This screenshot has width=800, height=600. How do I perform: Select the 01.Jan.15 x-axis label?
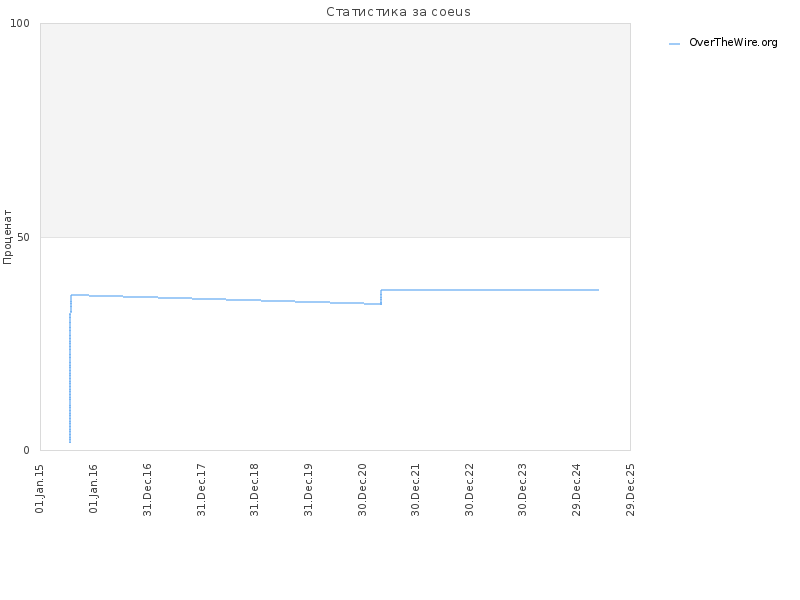tap(40, 489)
